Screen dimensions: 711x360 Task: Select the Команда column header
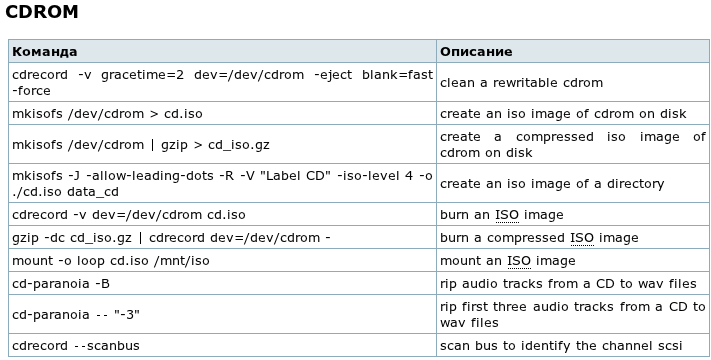[x=44, y=51]
